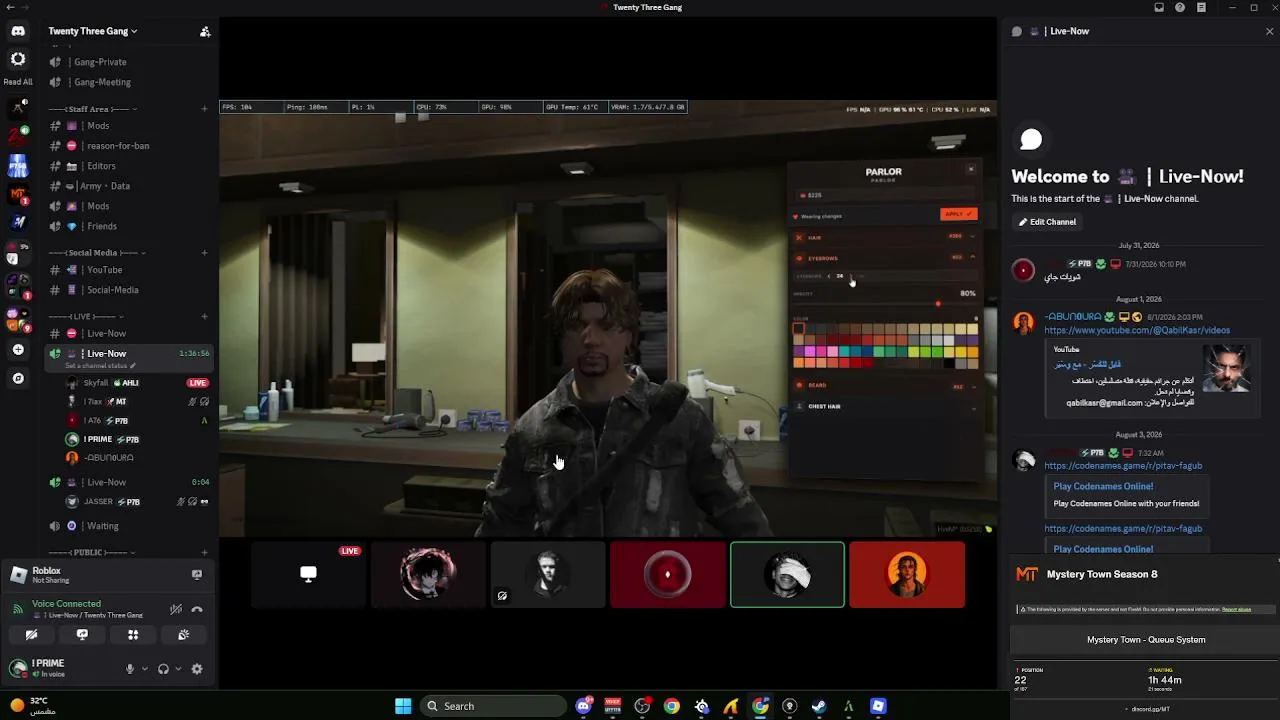Viewport: 1280px width, 720px height.
Task: Click the Steam icon in the taskbar
Action: (819, 706)
